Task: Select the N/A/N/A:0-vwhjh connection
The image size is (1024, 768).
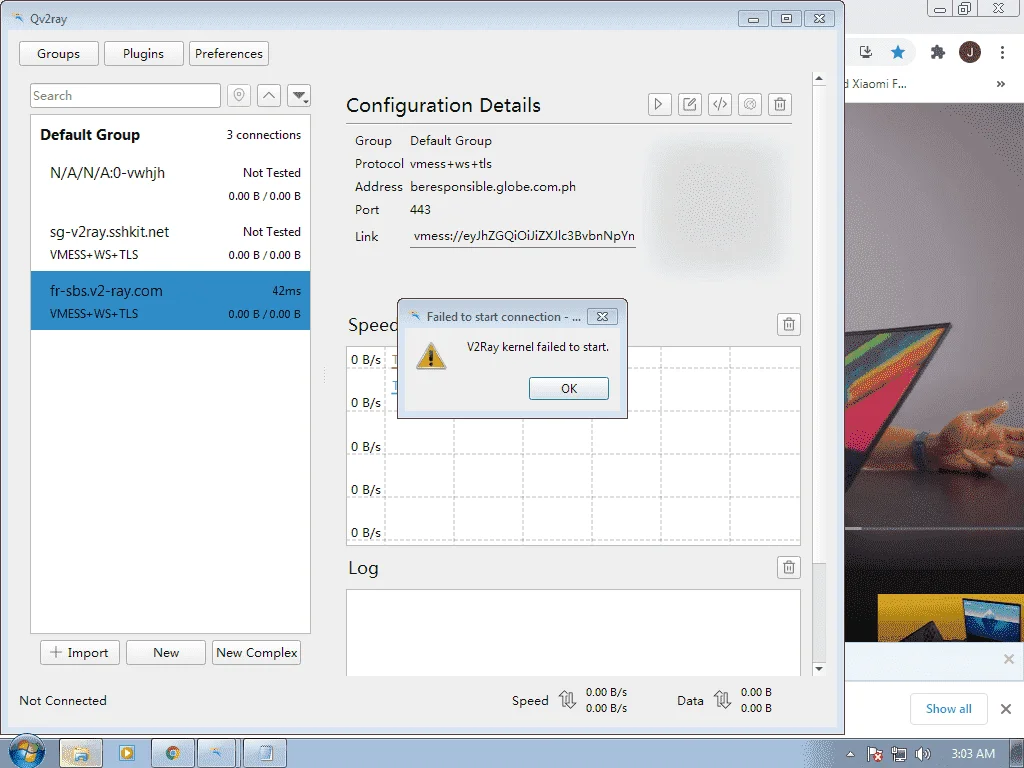Action: click(170, 183)
